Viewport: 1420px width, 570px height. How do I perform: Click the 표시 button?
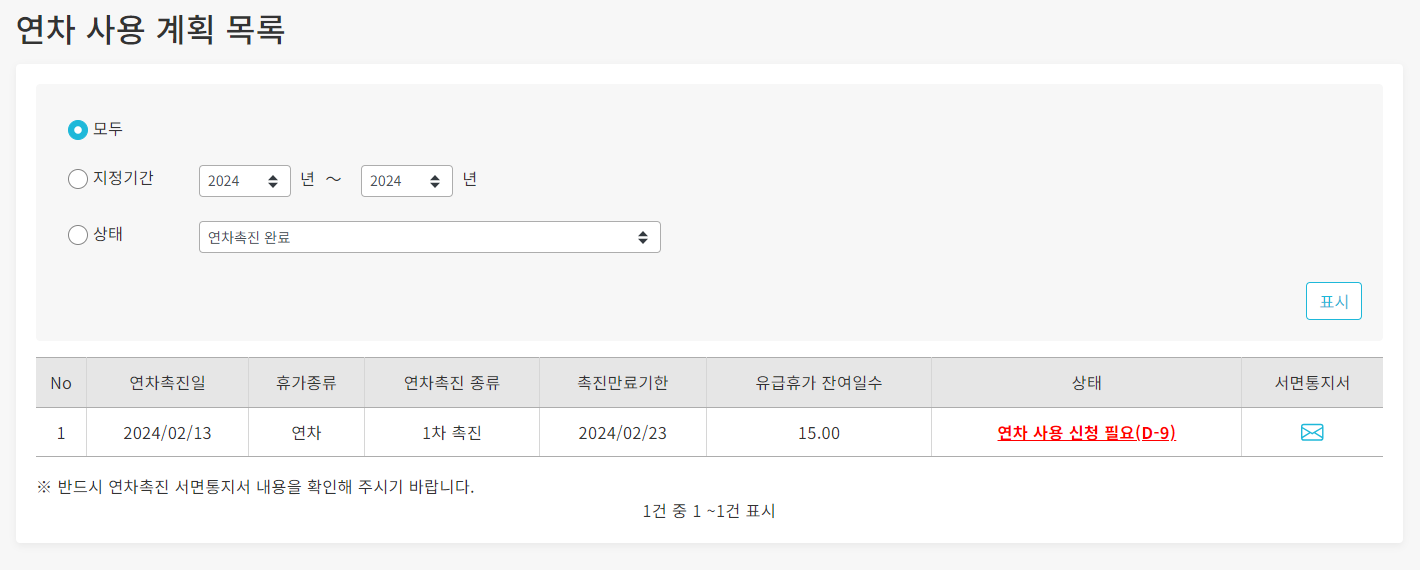pyautogui.click(x=1333, y=301)
